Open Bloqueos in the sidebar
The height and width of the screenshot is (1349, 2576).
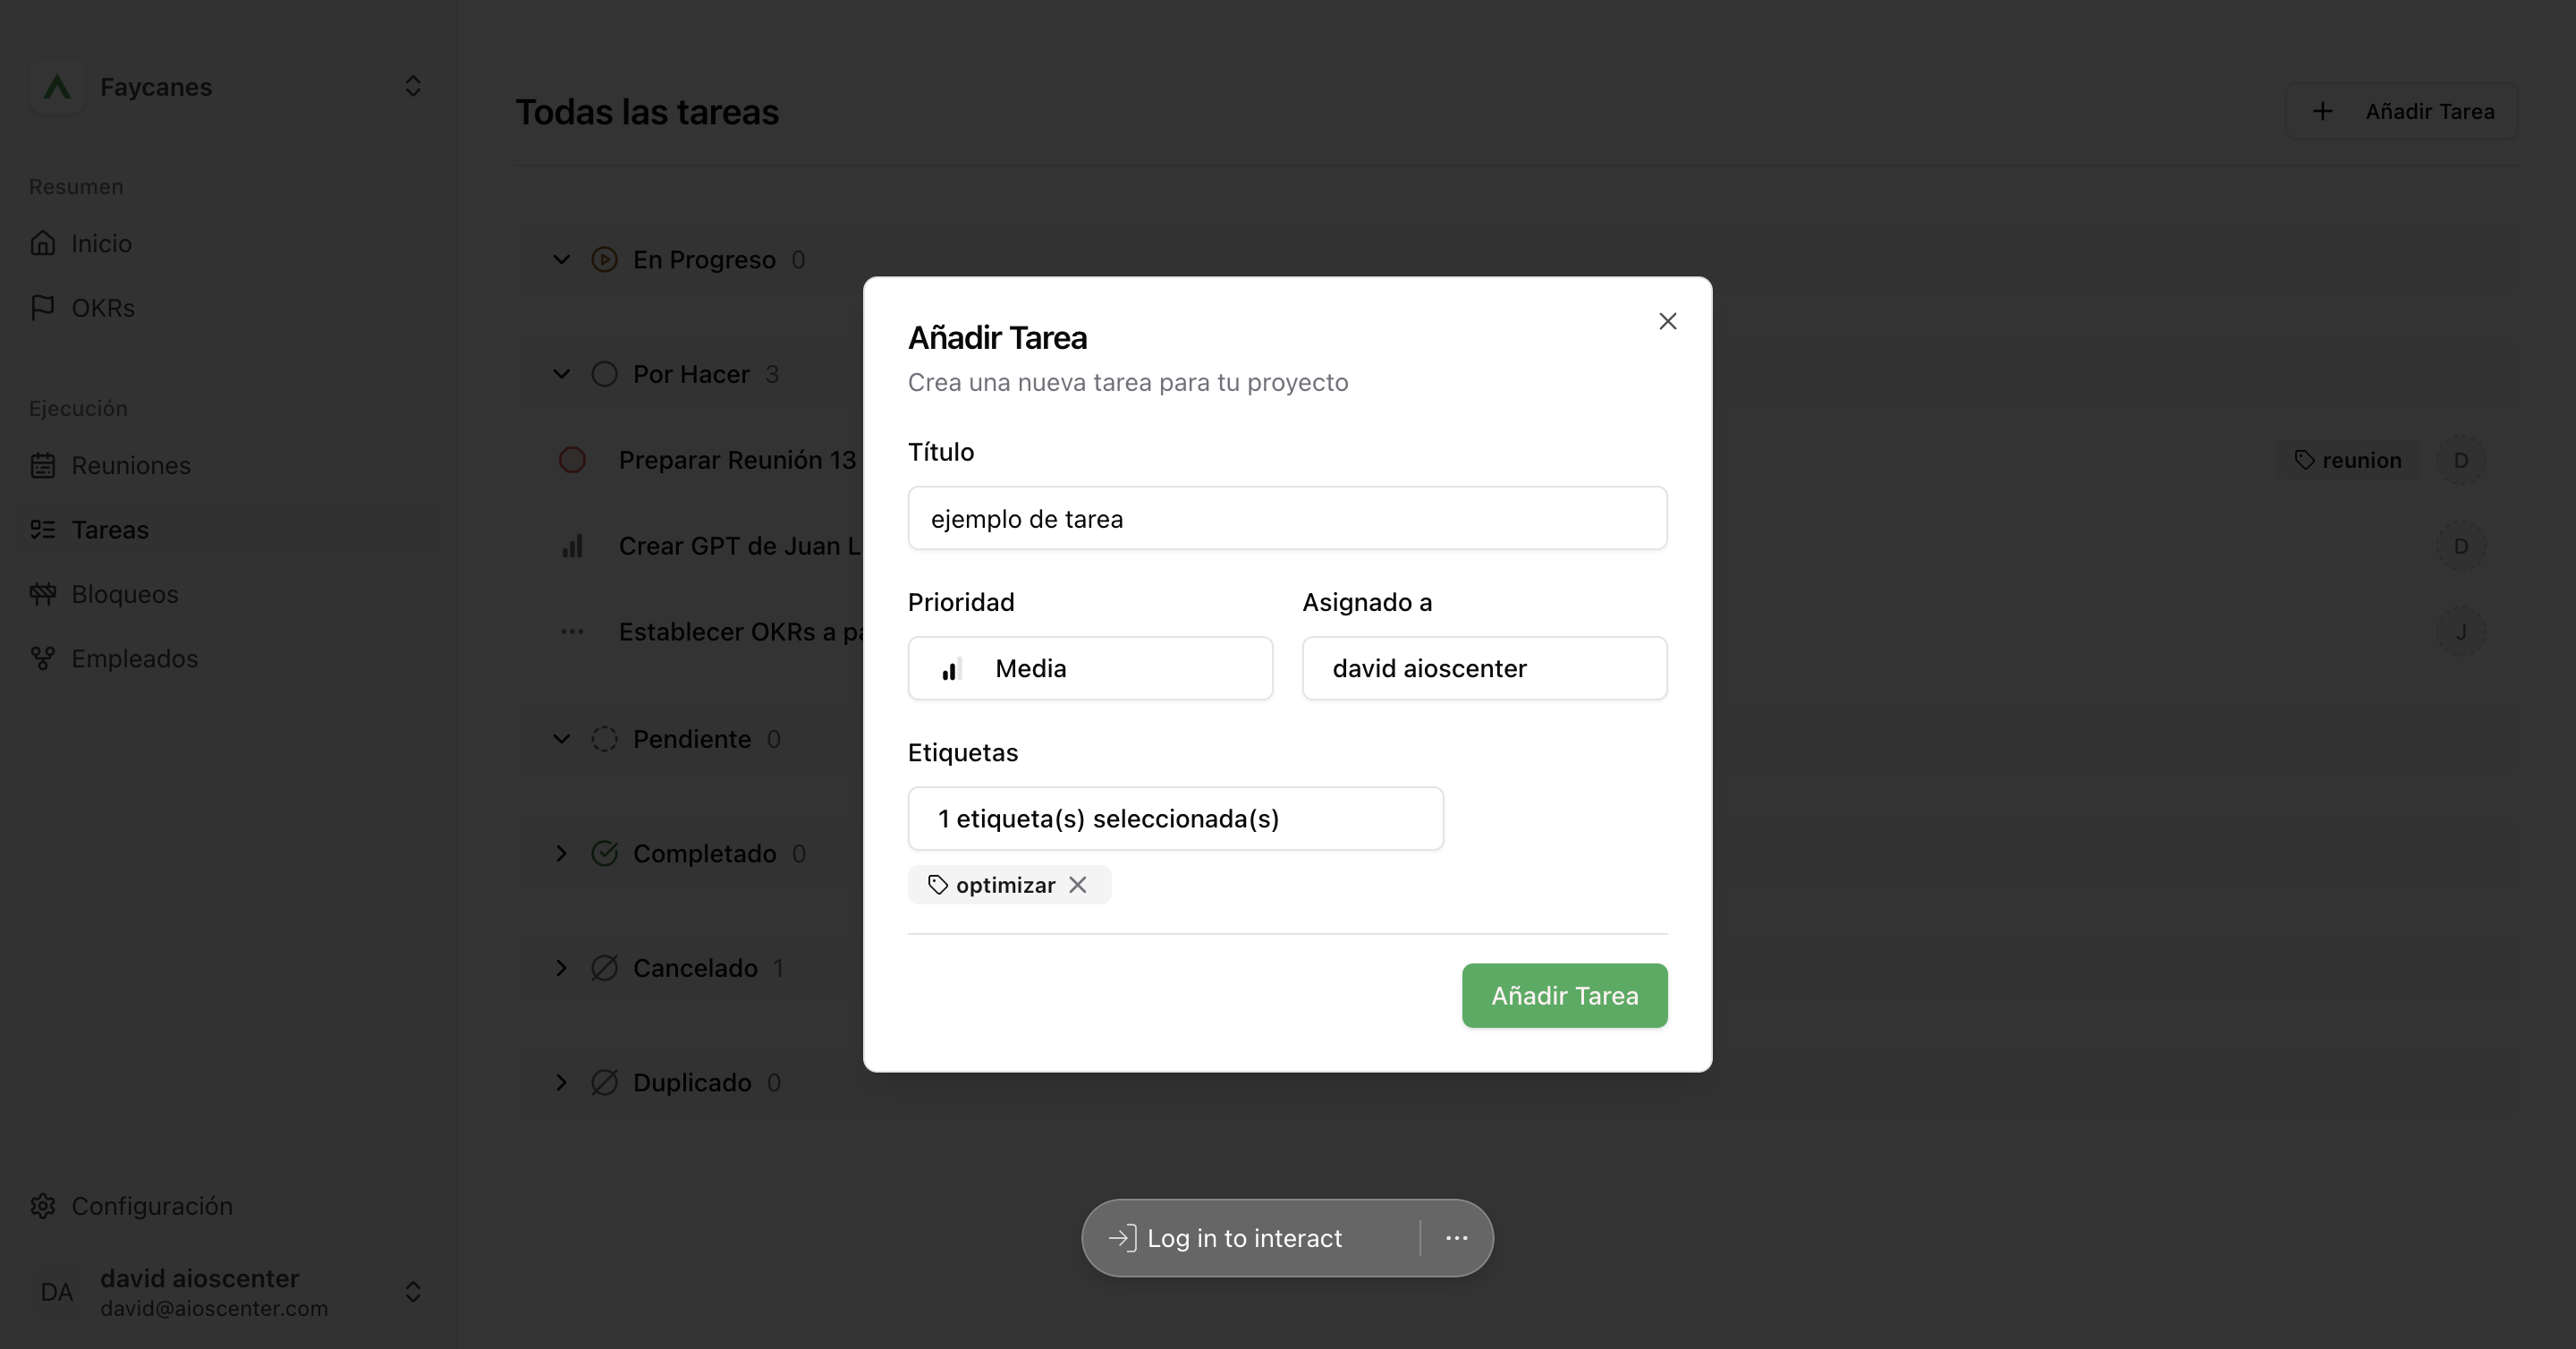click(227, 594)
